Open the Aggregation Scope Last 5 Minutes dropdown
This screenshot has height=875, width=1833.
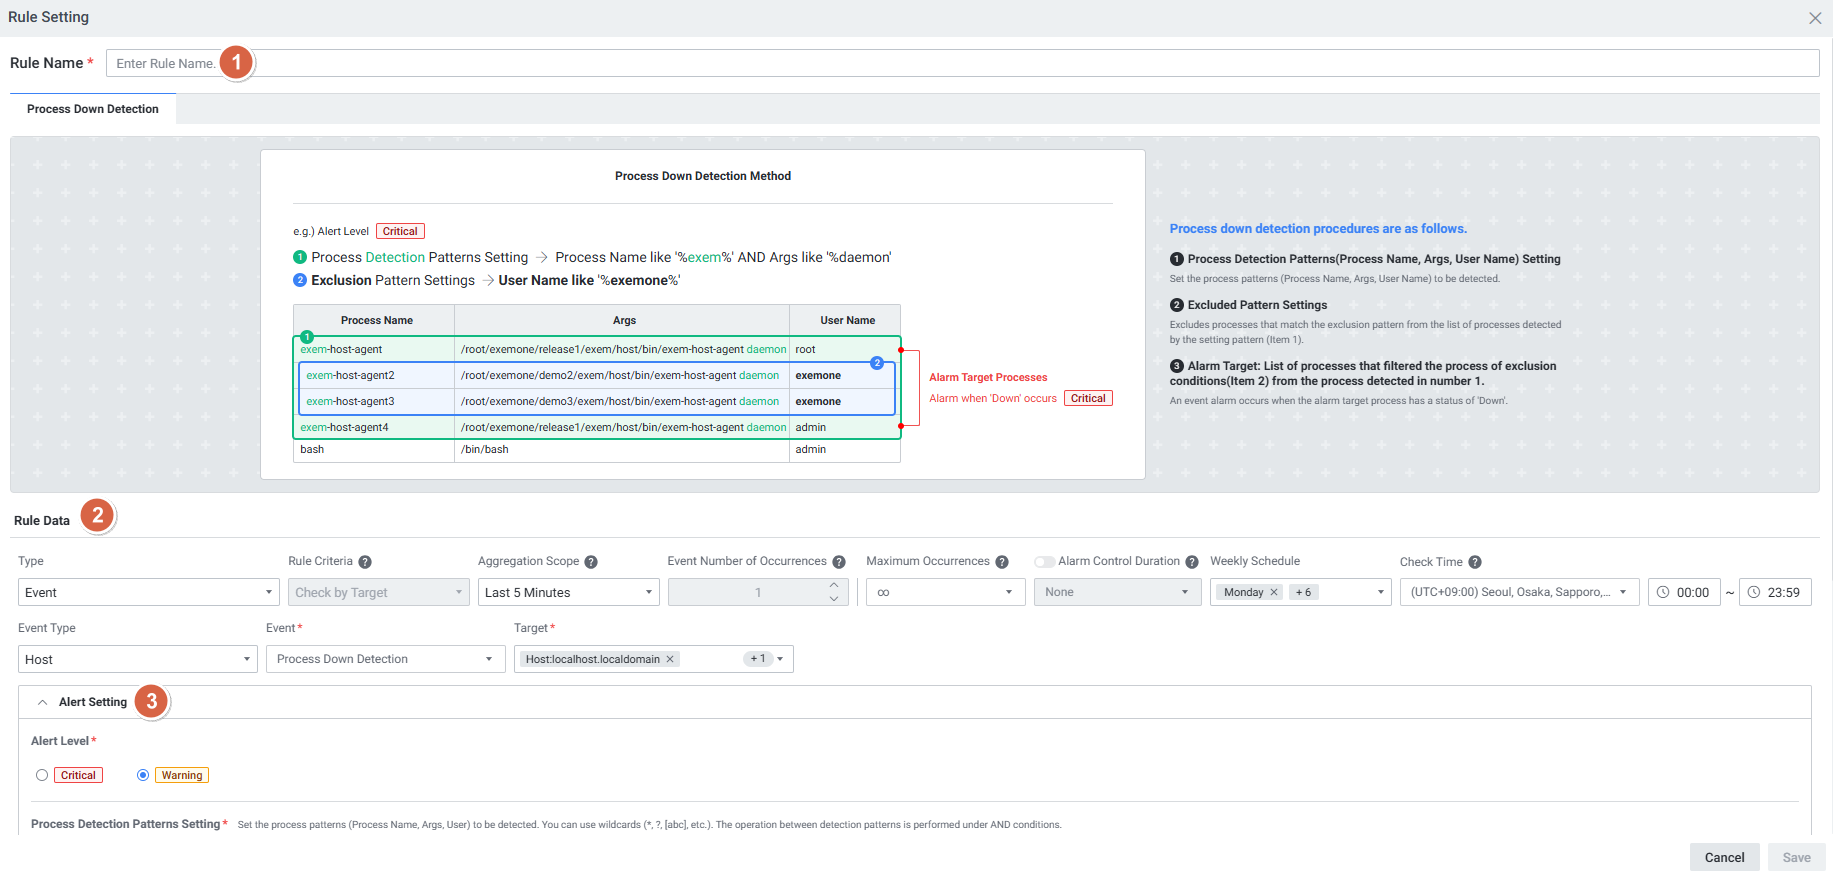pos(568,592)
